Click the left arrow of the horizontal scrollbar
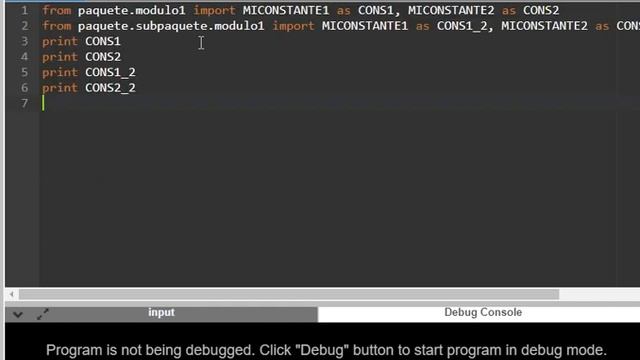640x360 pixels. [12, 294]
